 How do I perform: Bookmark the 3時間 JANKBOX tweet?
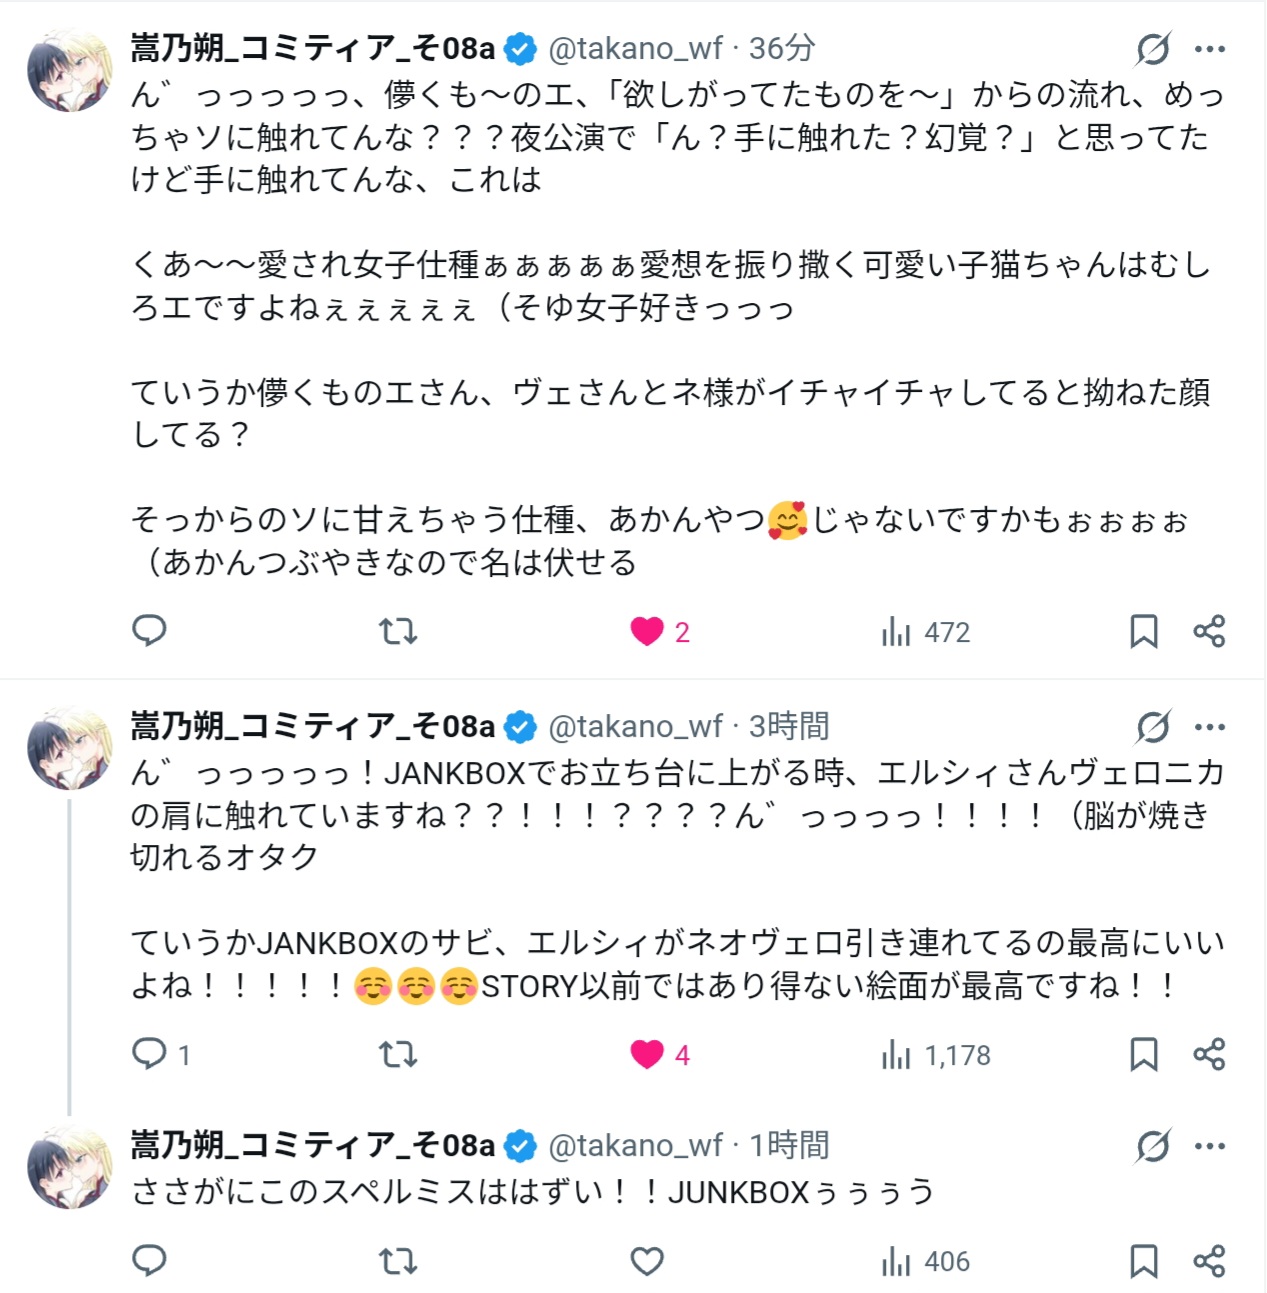pyautogui.click(x=1143, y=1054)
